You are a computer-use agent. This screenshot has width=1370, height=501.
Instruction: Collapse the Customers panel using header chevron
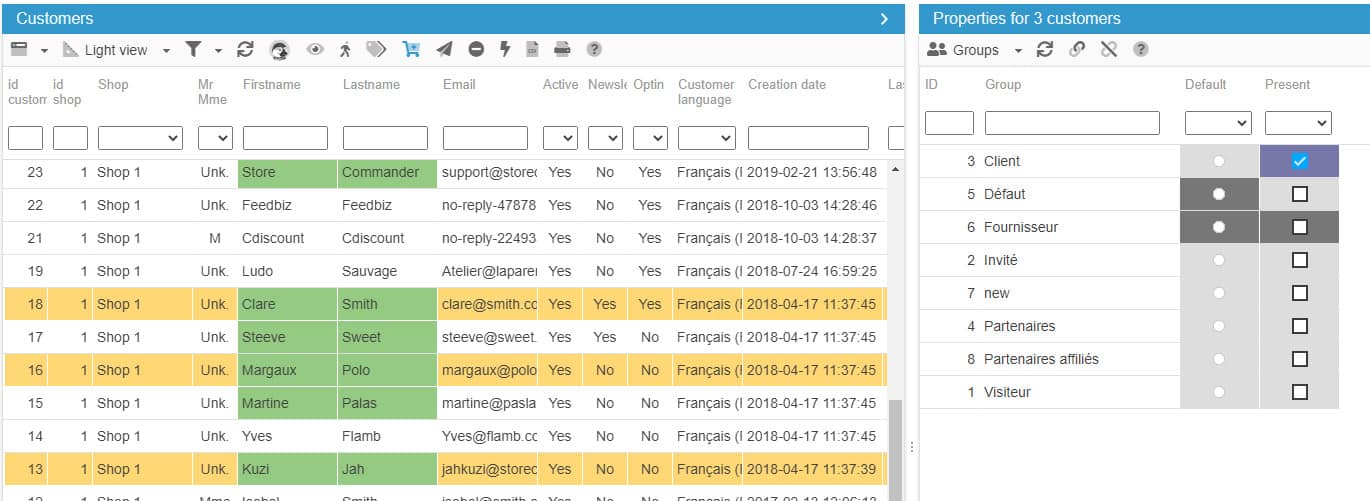pos(884,18)
